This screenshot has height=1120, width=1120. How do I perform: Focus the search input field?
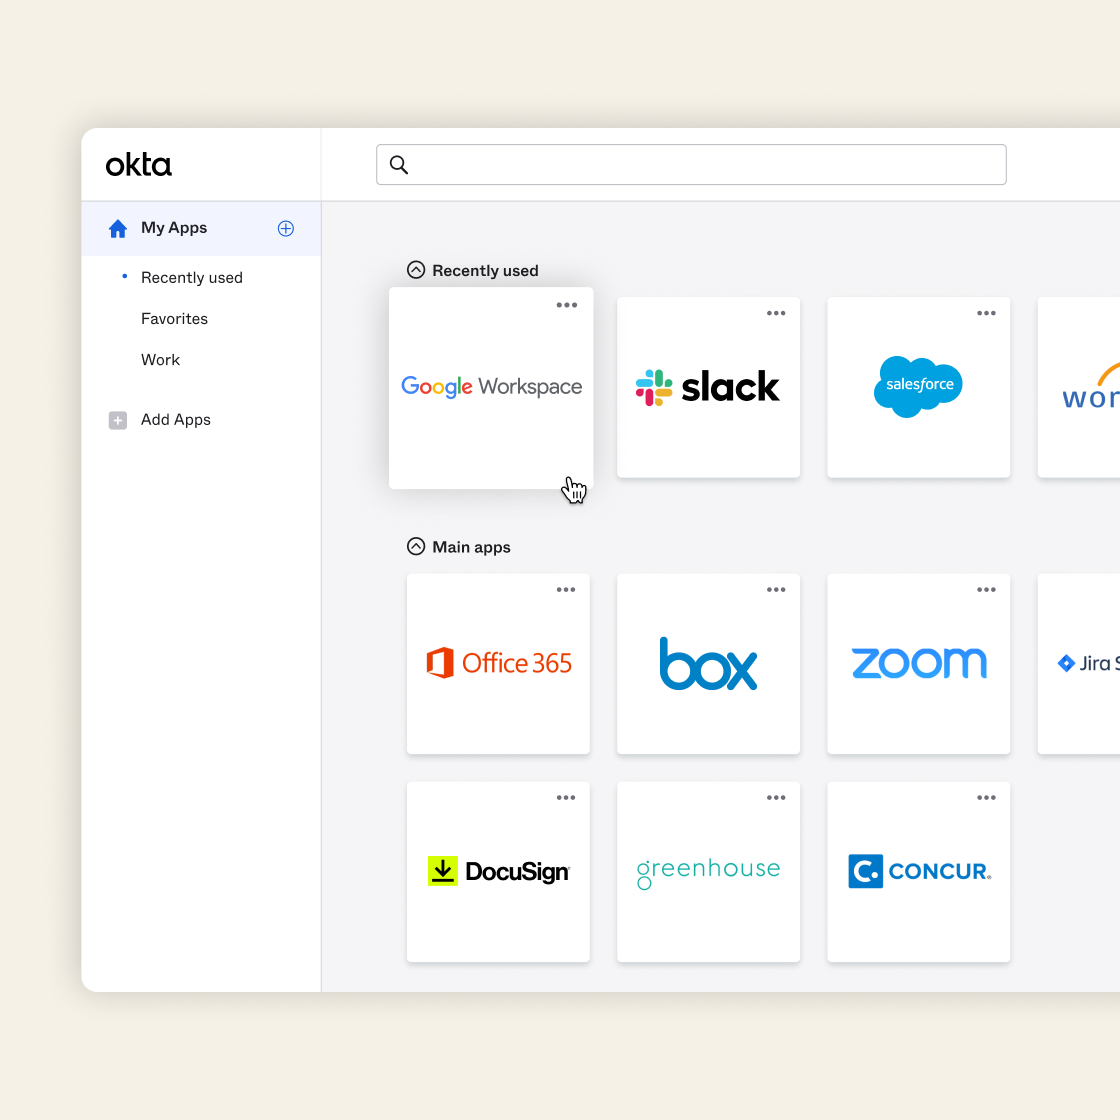(x=700, y=165)
